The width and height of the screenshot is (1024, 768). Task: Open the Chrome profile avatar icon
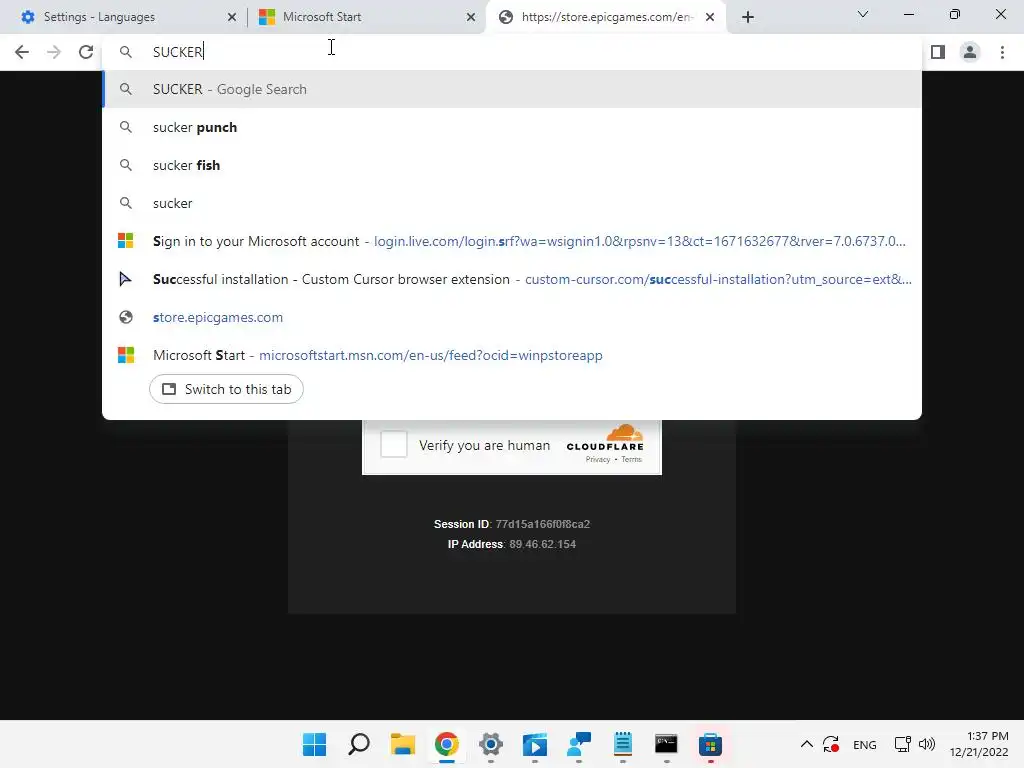[970, 52]
